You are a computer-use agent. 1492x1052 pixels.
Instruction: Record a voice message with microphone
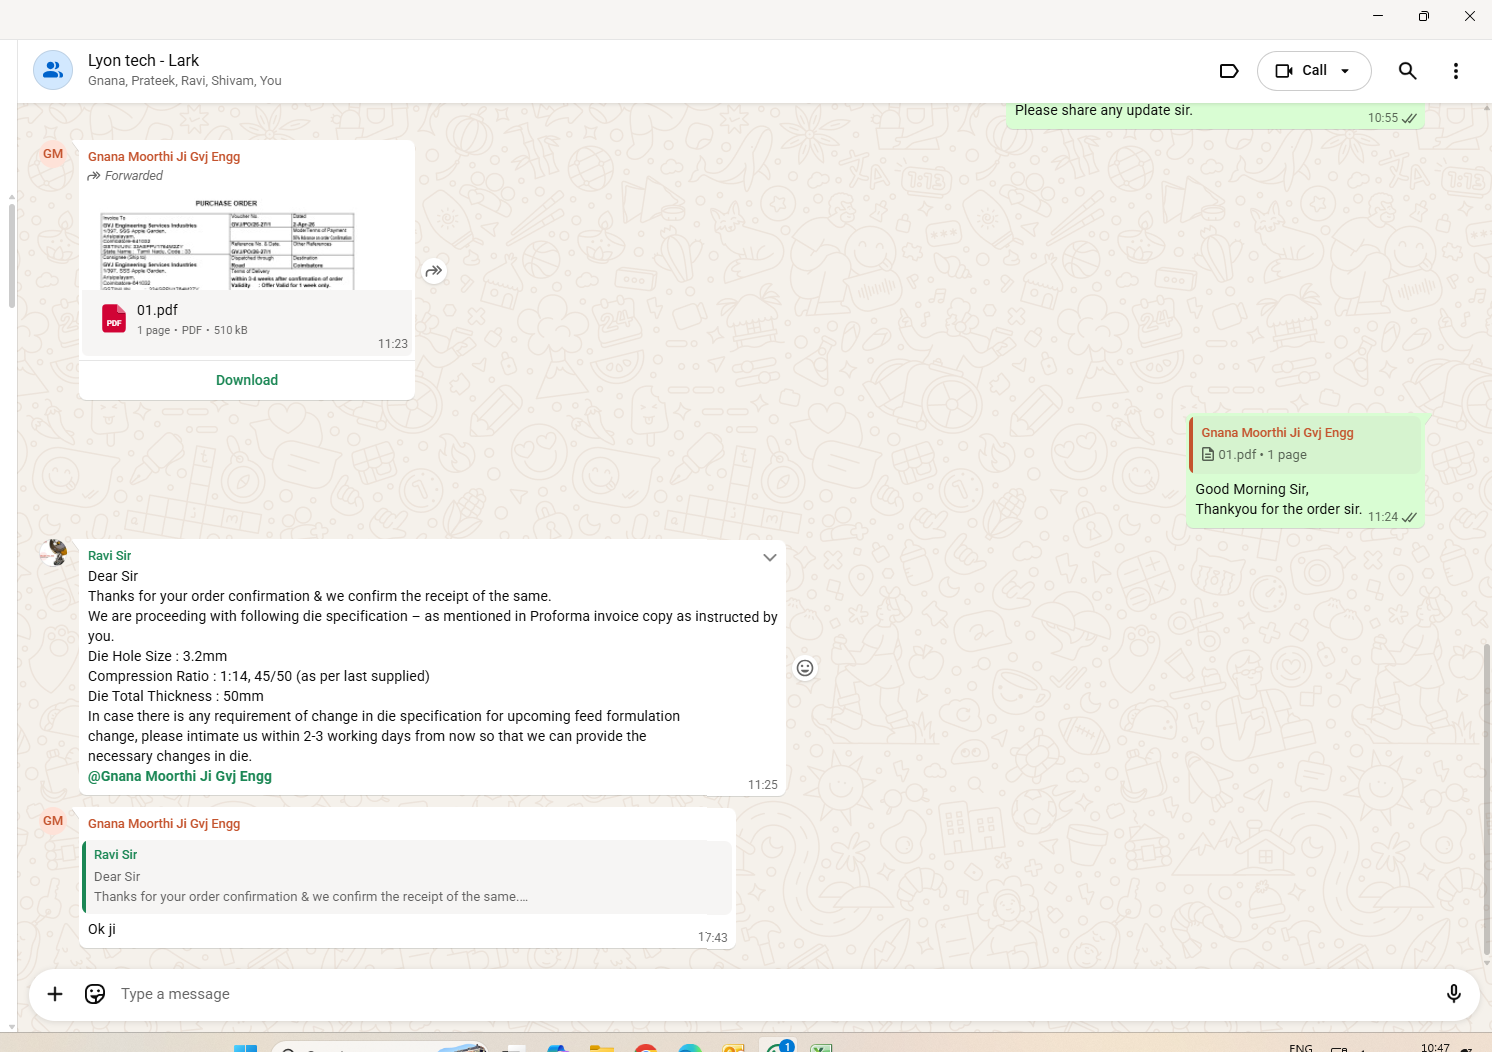[x=1453, y=994]
